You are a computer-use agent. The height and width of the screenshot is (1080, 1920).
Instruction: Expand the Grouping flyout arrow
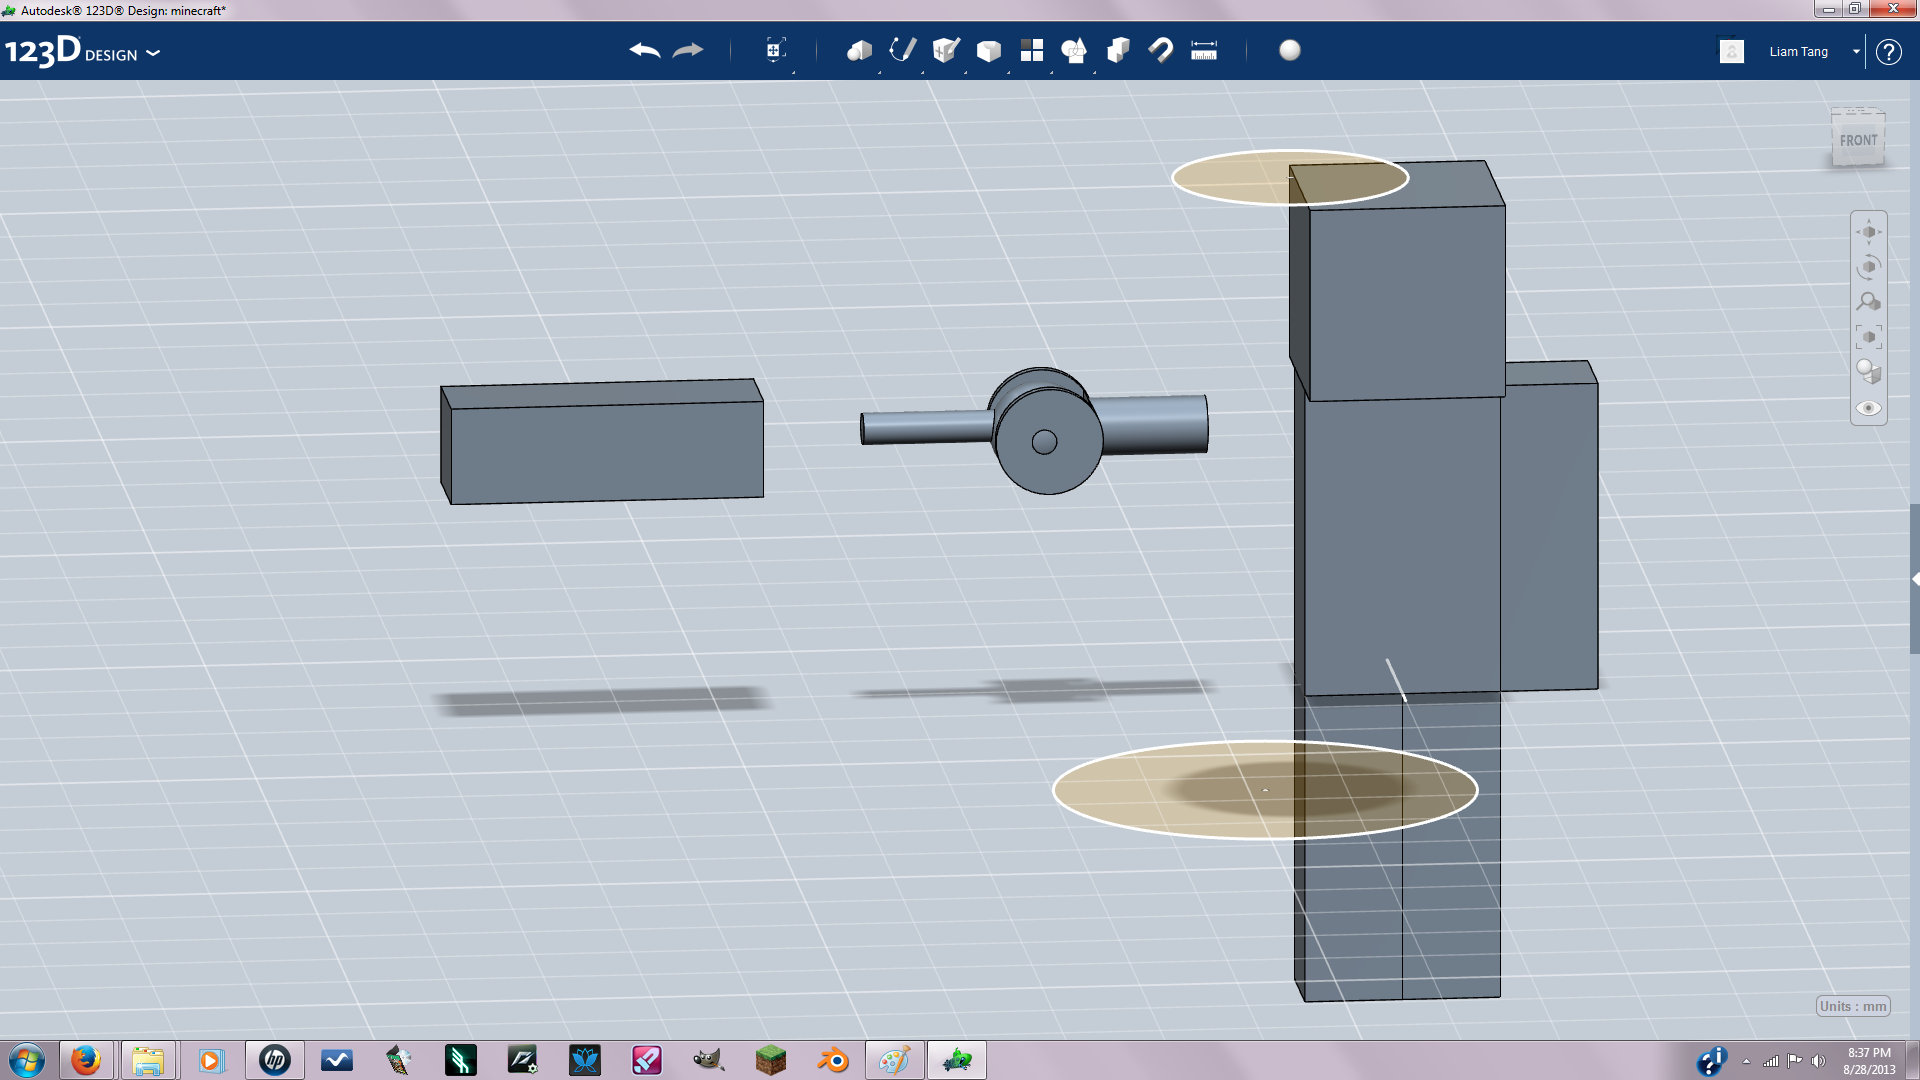[1095, 72]
